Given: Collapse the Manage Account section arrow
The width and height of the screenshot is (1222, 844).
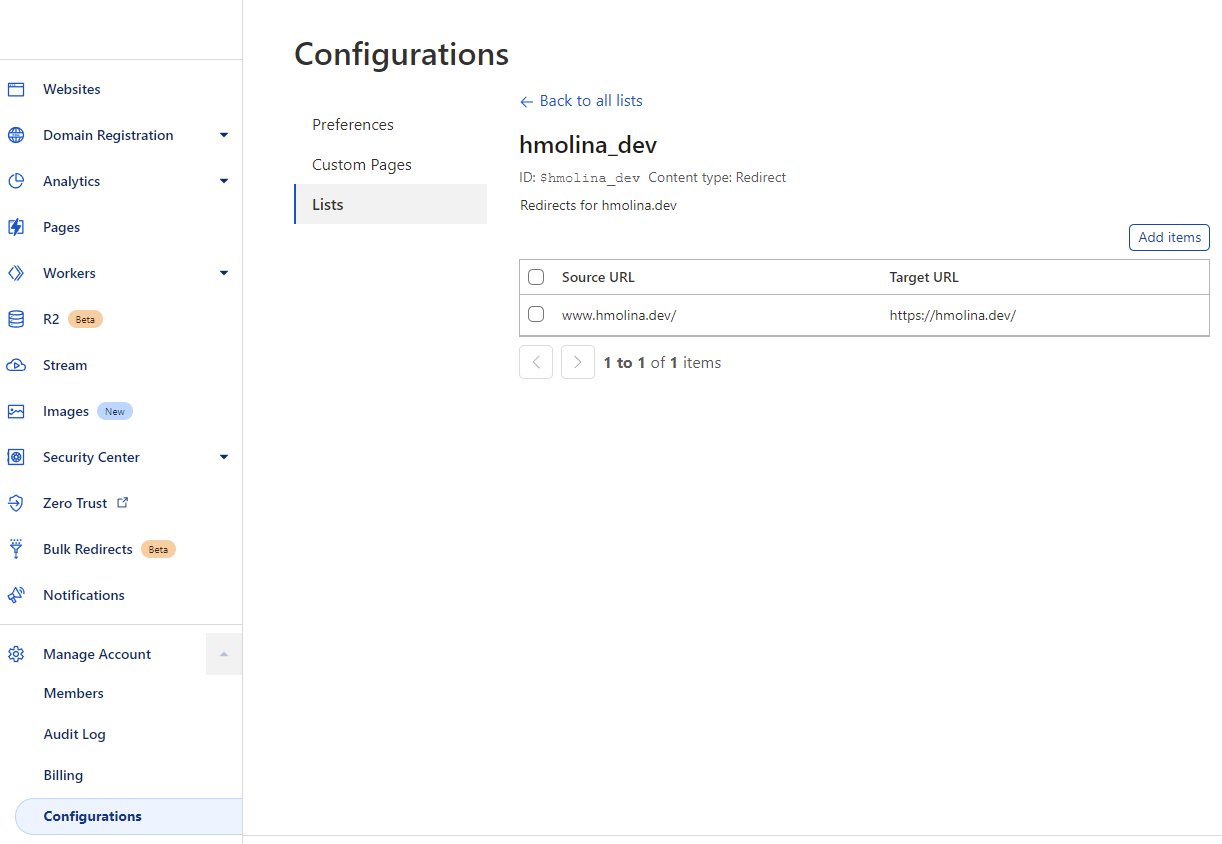Looking at the screenshot, I should (x=224, y=654).
